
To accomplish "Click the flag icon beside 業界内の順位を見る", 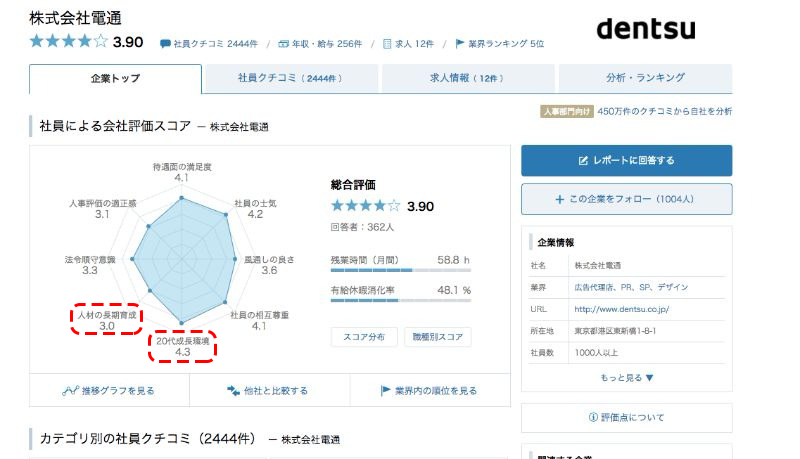I will click(385, 391).
